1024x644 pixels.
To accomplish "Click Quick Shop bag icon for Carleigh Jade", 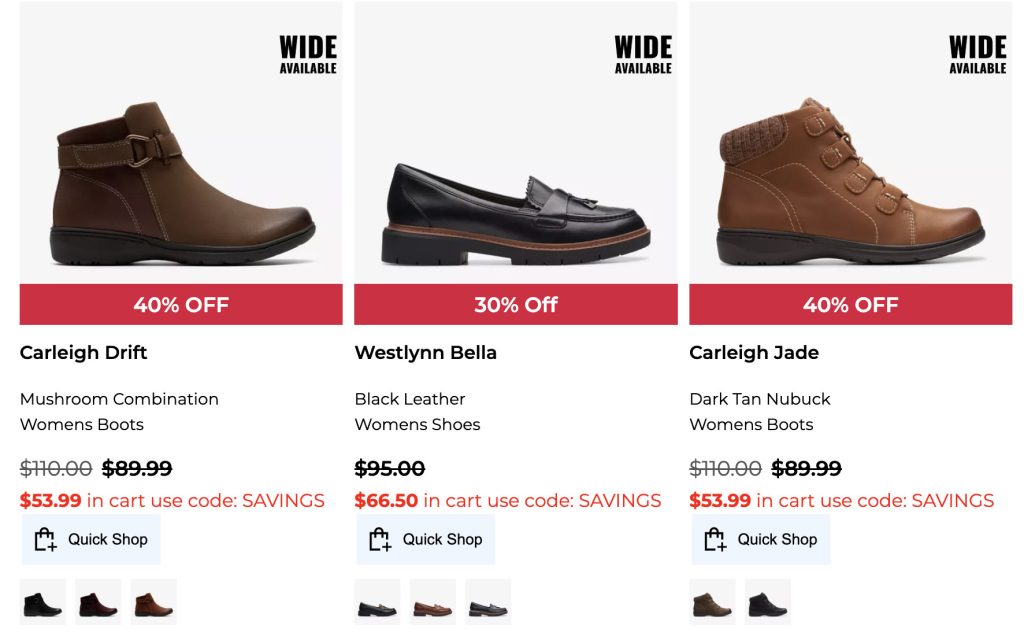I will (715, 540).
